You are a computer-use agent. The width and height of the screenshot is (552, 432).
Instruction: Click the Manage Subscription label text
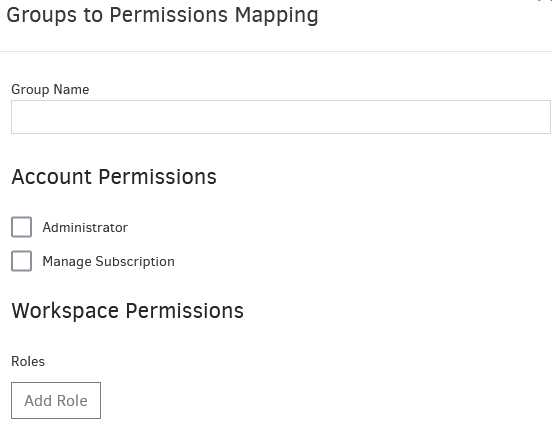tap(108, 262)
